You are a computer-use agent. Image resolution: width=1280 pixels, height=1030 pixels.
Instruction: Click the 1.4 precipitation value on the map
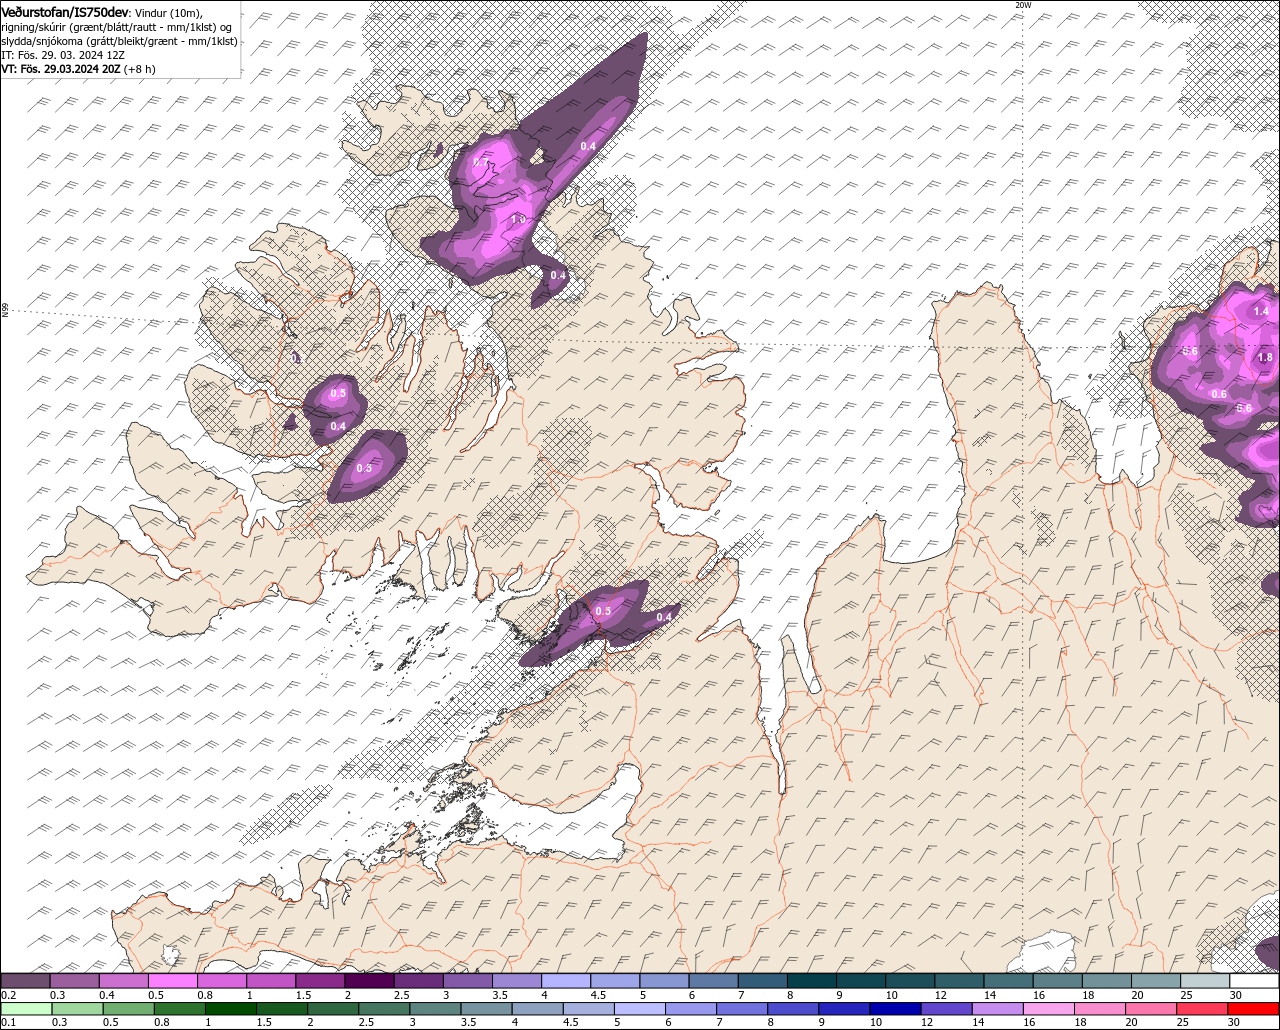click(1260, 312)
